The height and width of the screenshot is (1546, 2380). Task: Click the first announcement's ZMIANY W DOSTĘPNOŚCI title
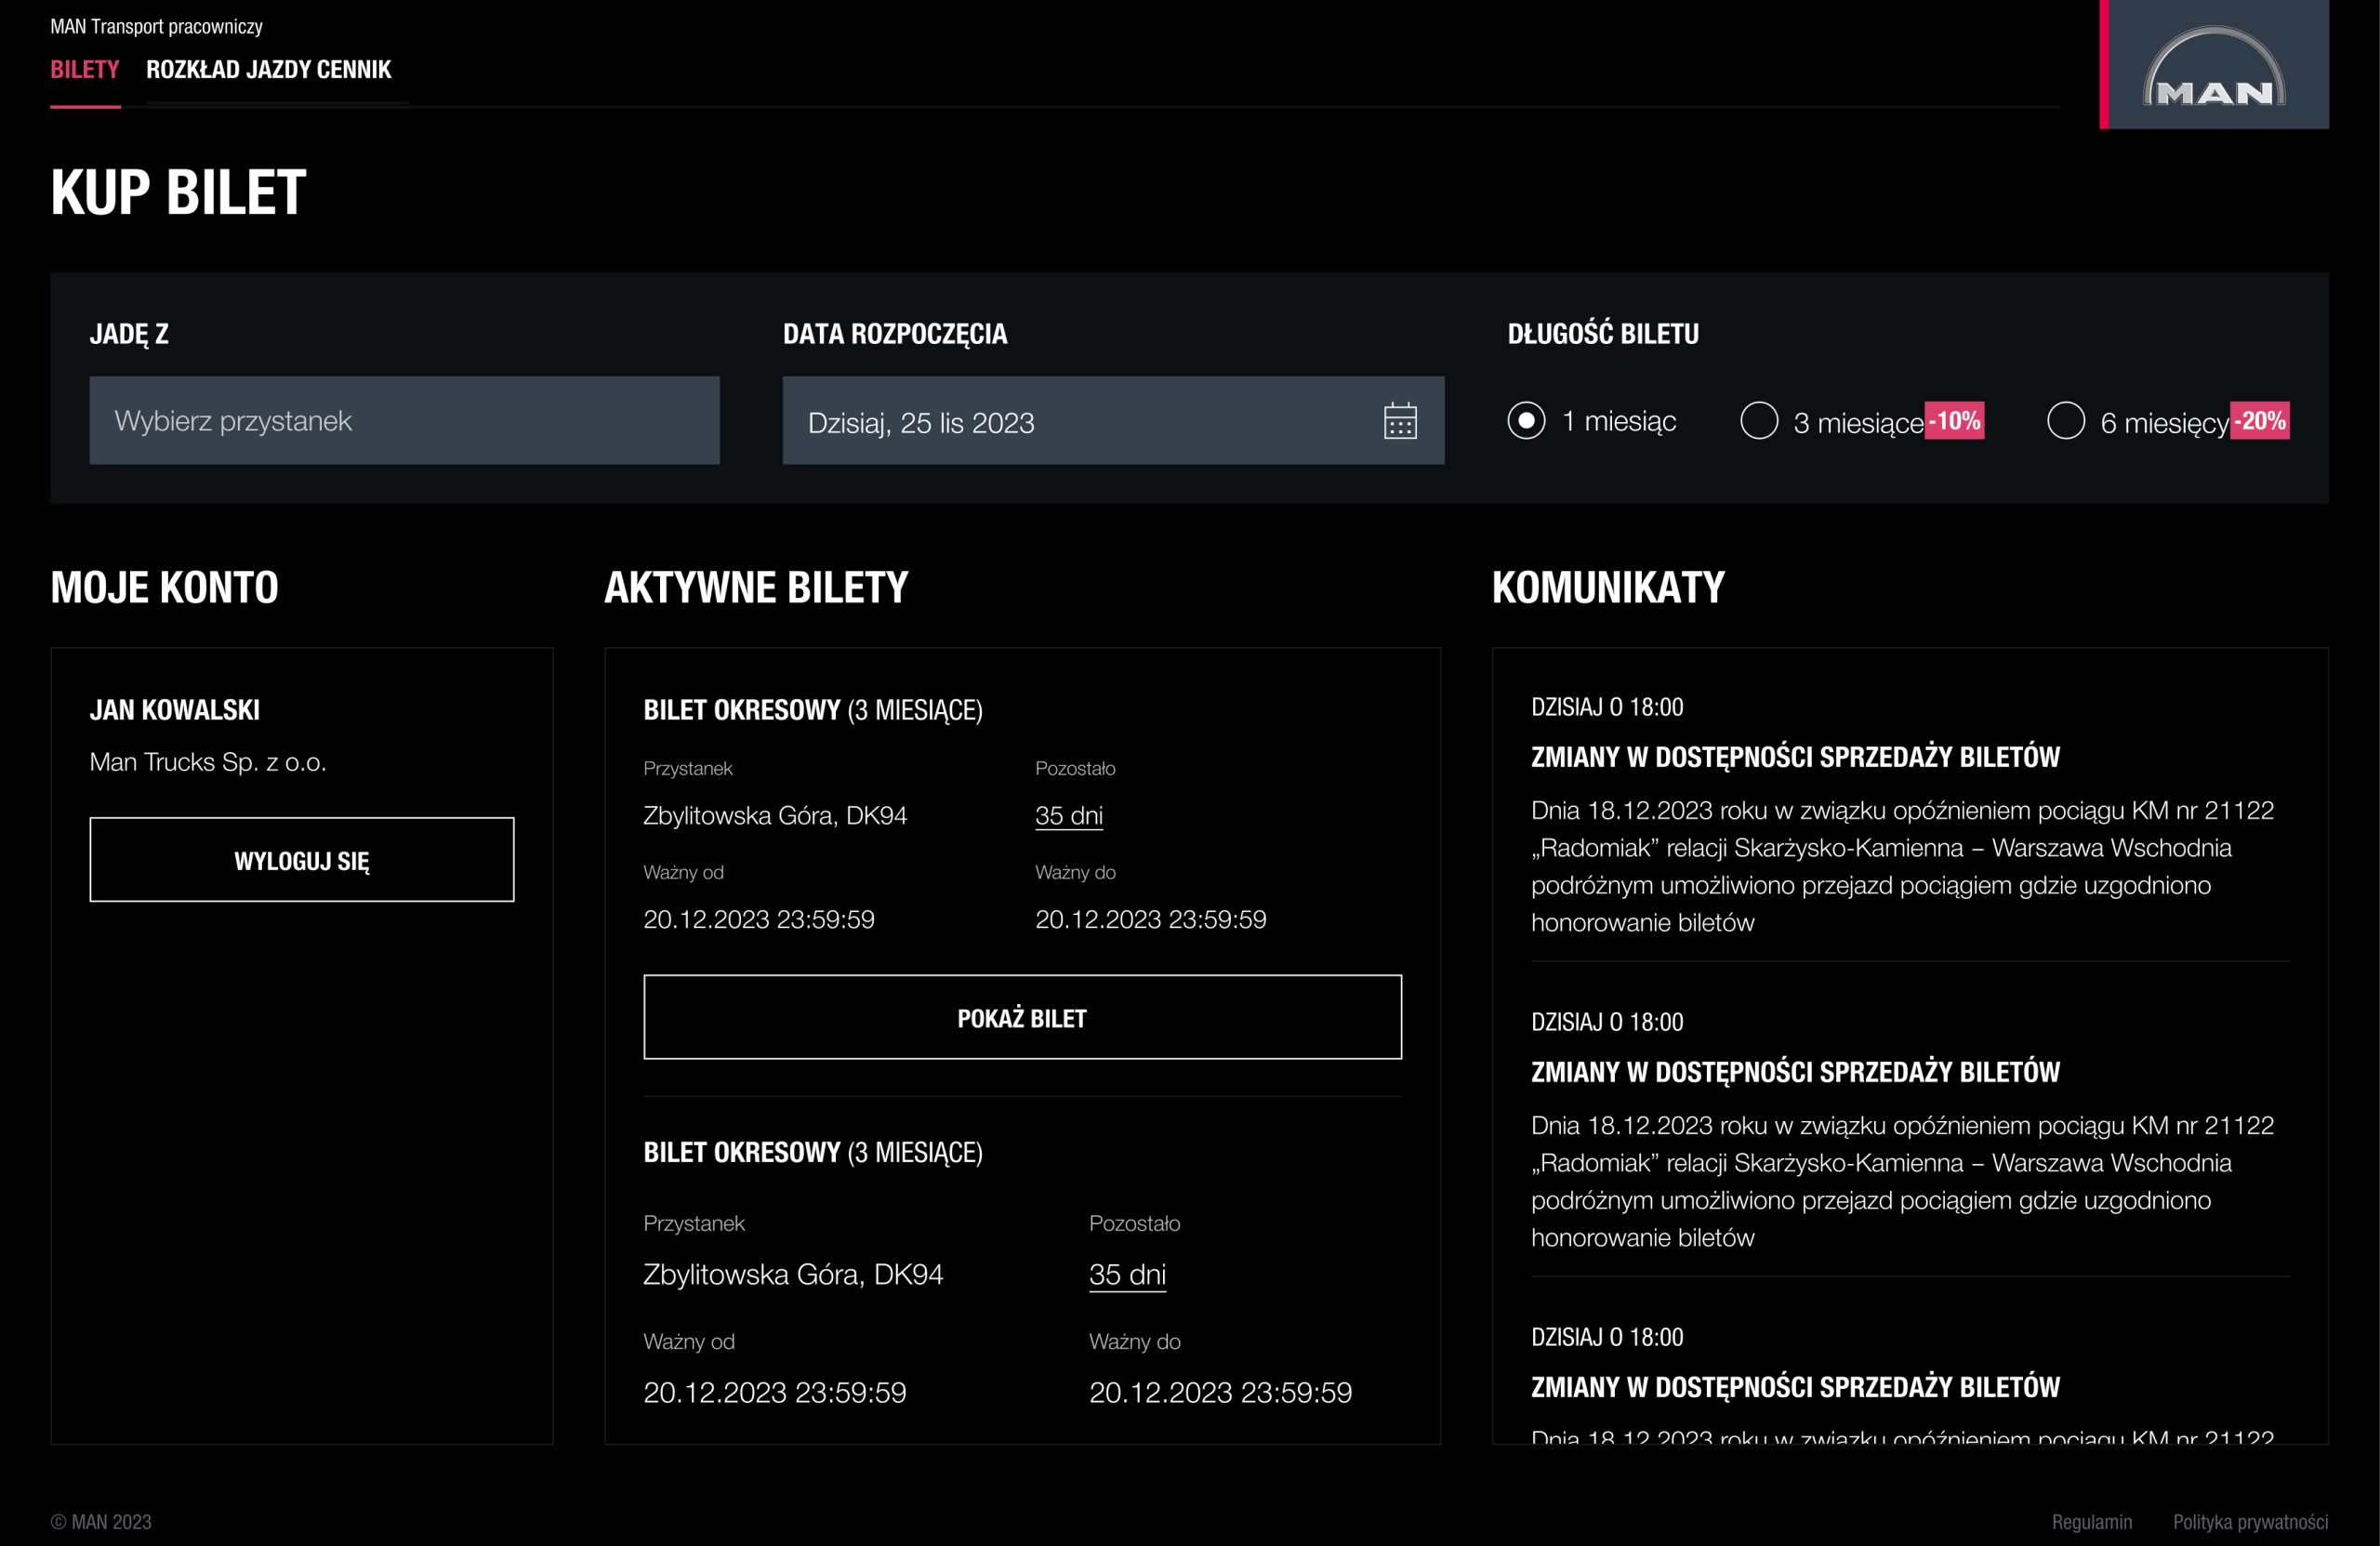(1795, 757)
